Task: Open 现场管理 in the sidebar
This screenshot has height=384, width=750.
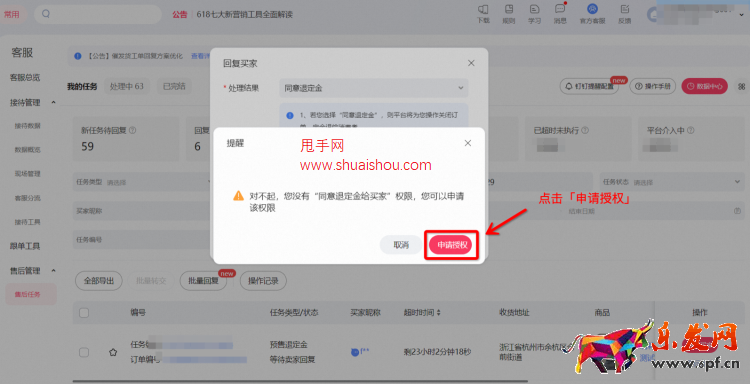Action: (27, 174)
